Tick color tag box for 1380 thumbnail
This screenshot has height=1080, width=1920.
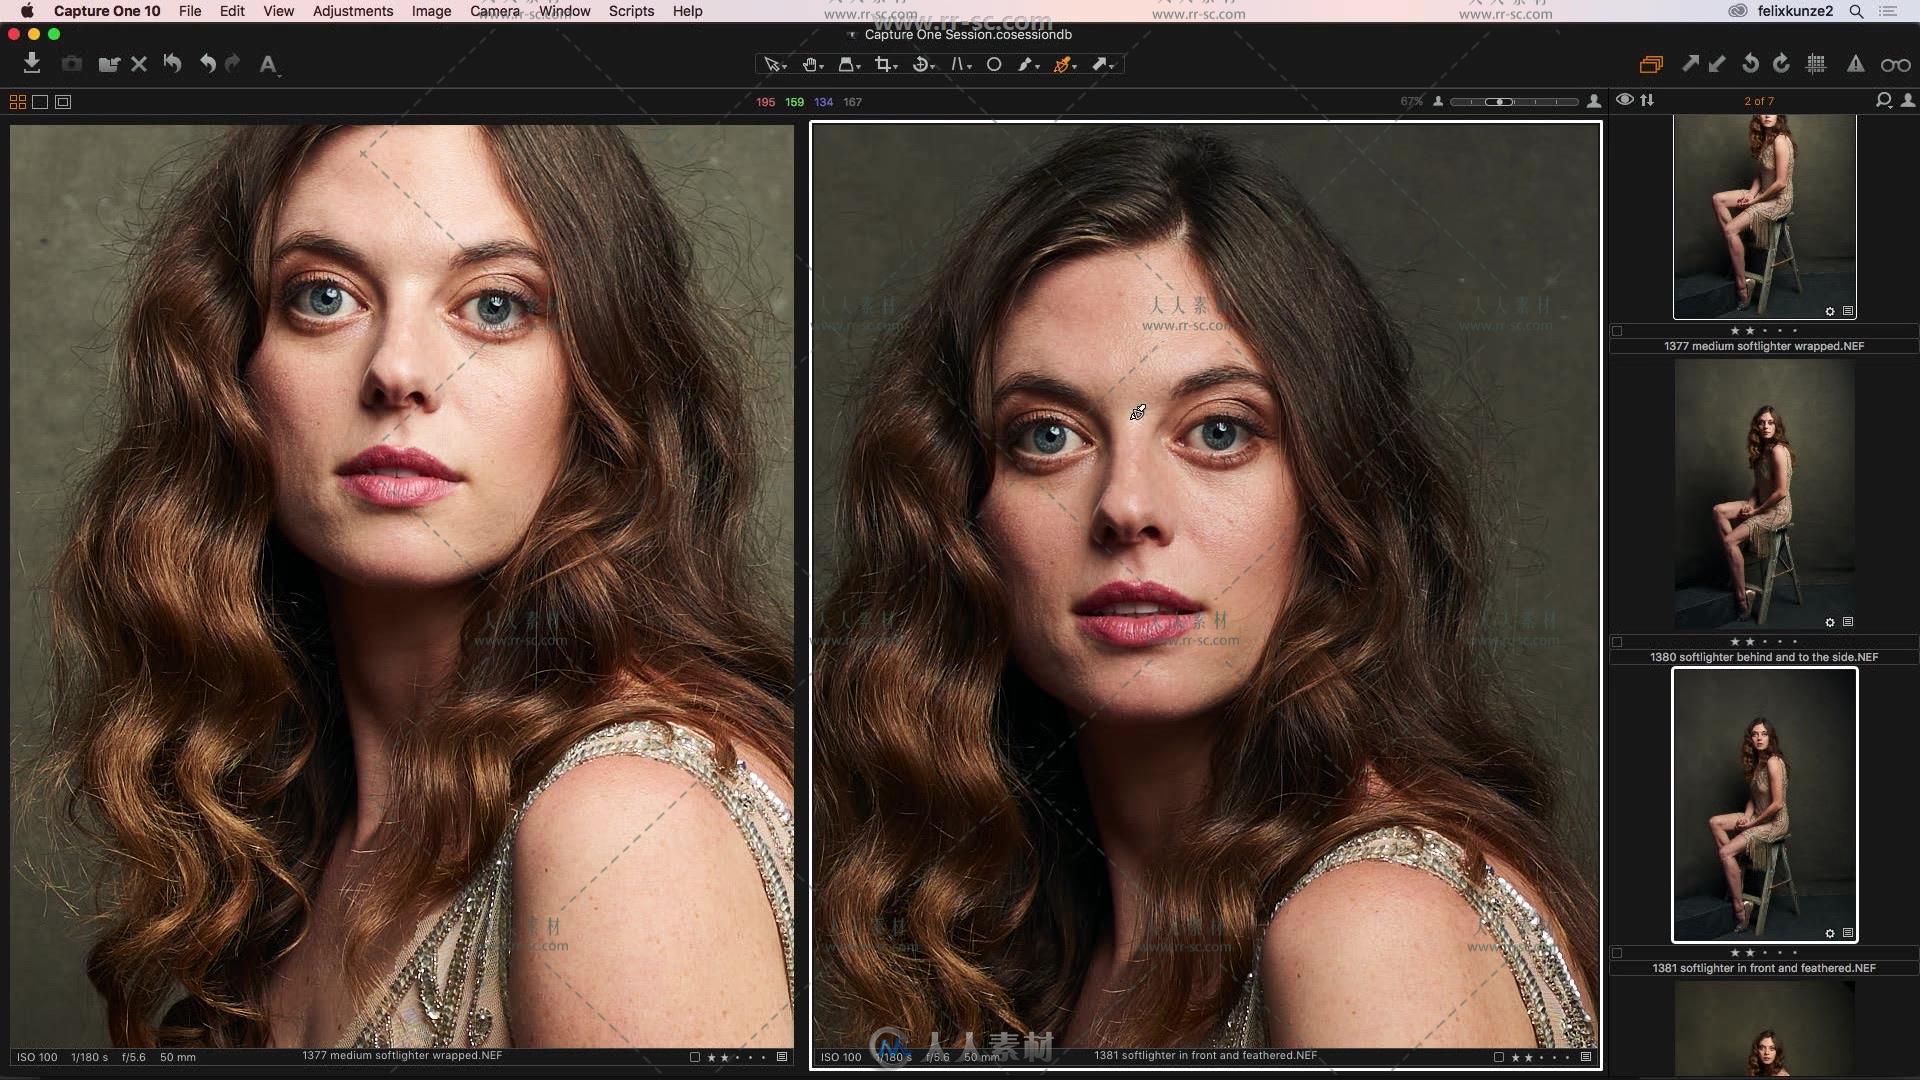click(x=1617, y=642)
